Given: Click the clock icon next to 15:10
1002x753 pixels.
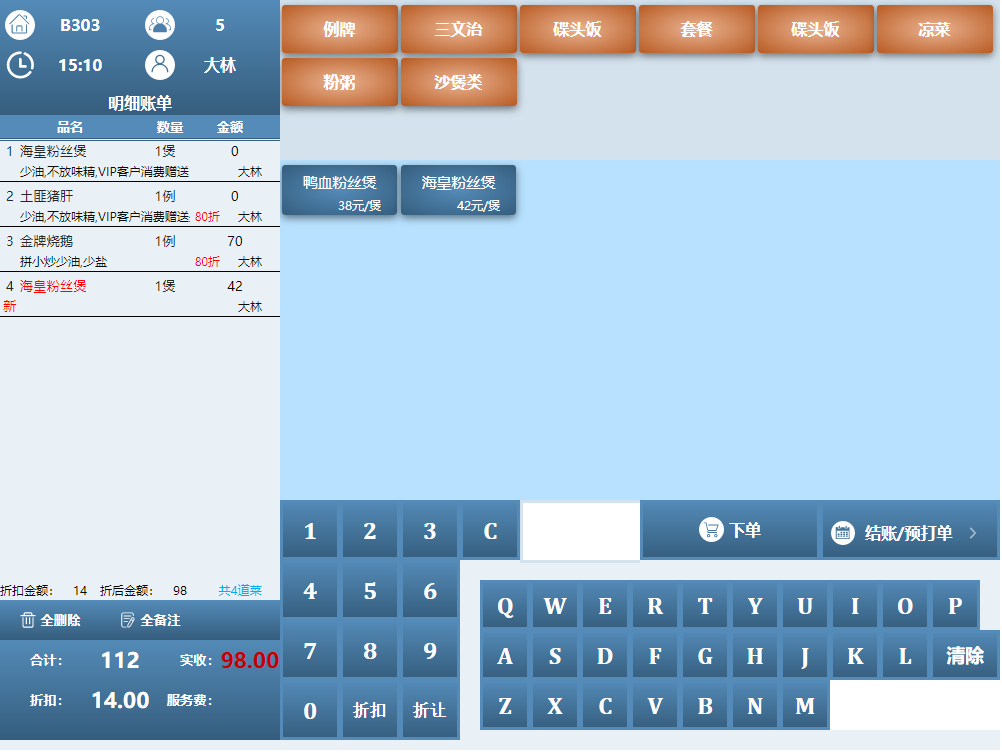Looking at the screenshot, I should [x=20, y=65].
